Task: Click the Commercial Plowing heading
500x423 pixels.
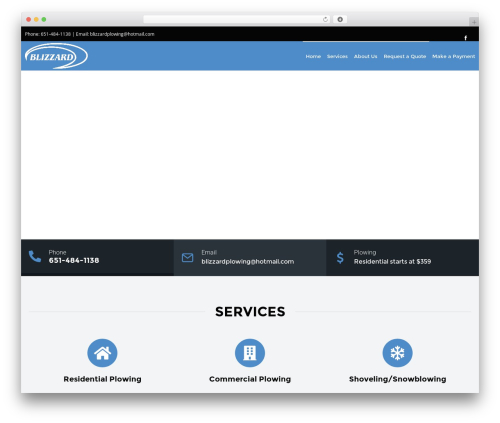Action: click(x=250, y=379)
